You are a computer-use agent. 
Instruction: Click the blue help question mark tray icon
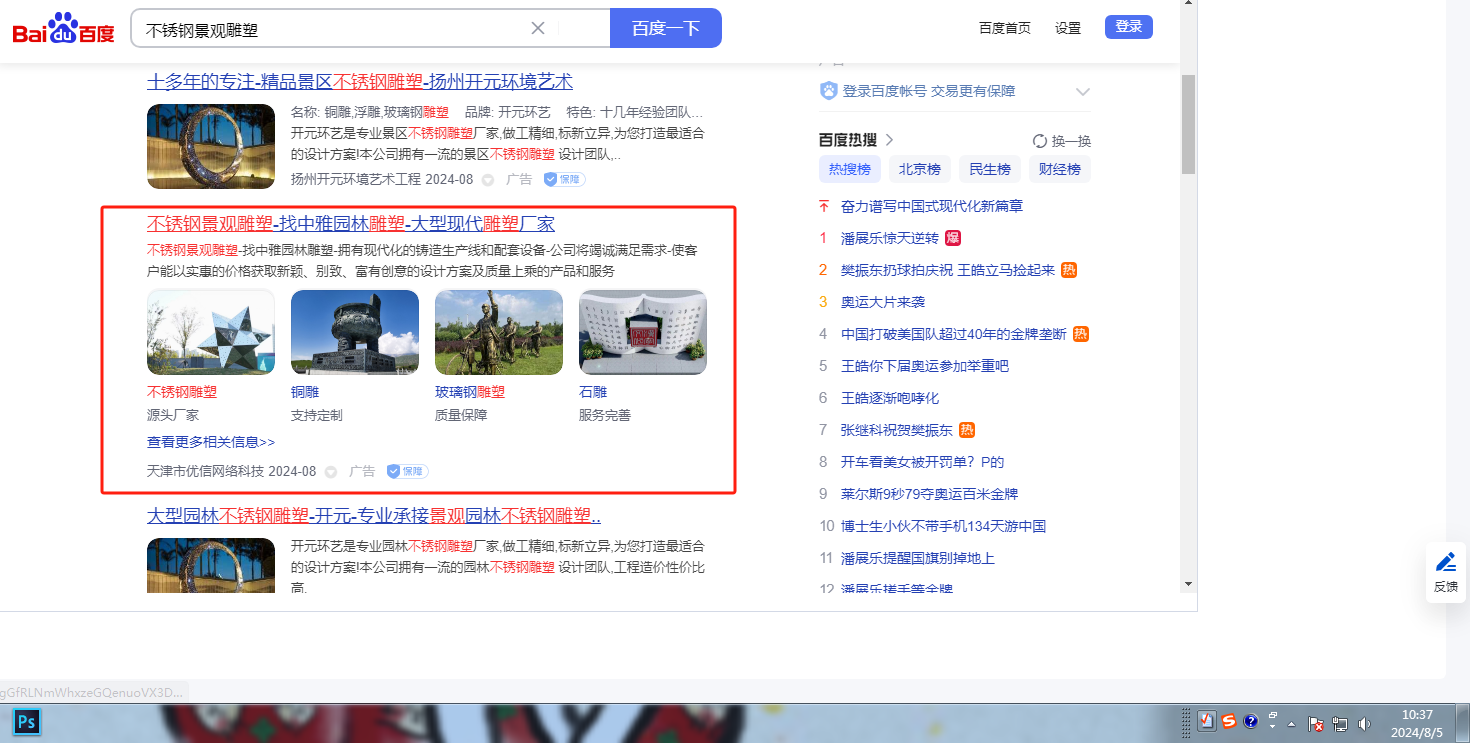tap(1250, 722)
